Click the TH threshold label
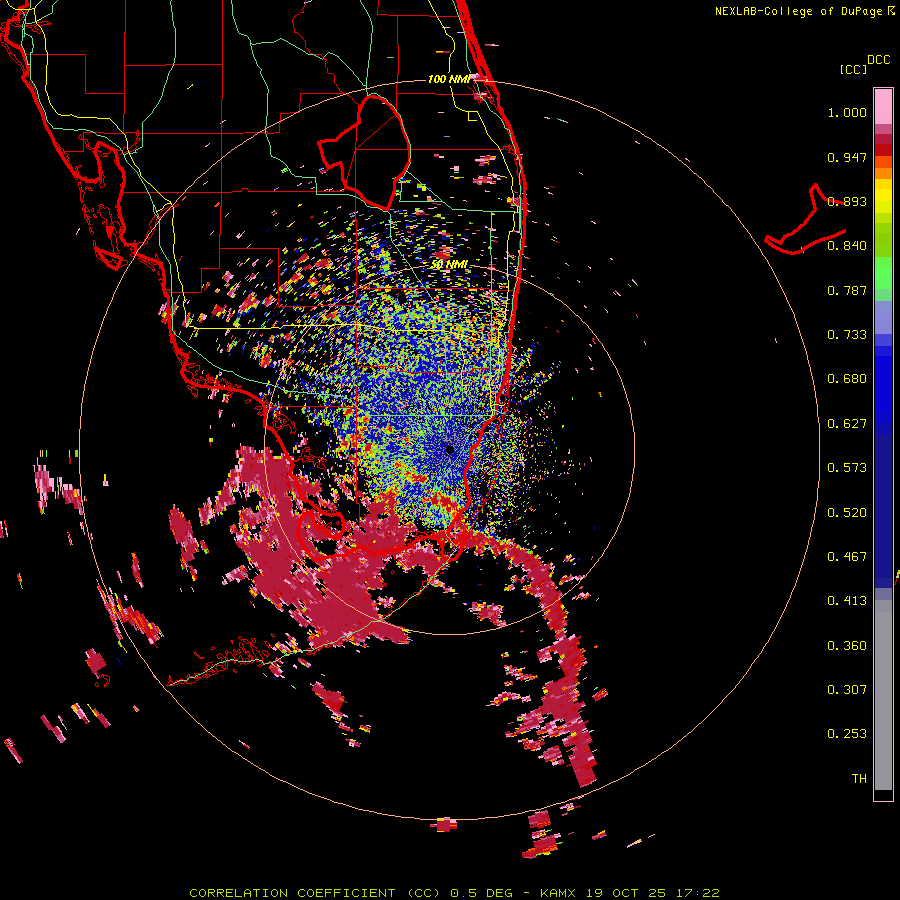Image resolution: width=900 pixels, height=900 pixels. (859, 778)
